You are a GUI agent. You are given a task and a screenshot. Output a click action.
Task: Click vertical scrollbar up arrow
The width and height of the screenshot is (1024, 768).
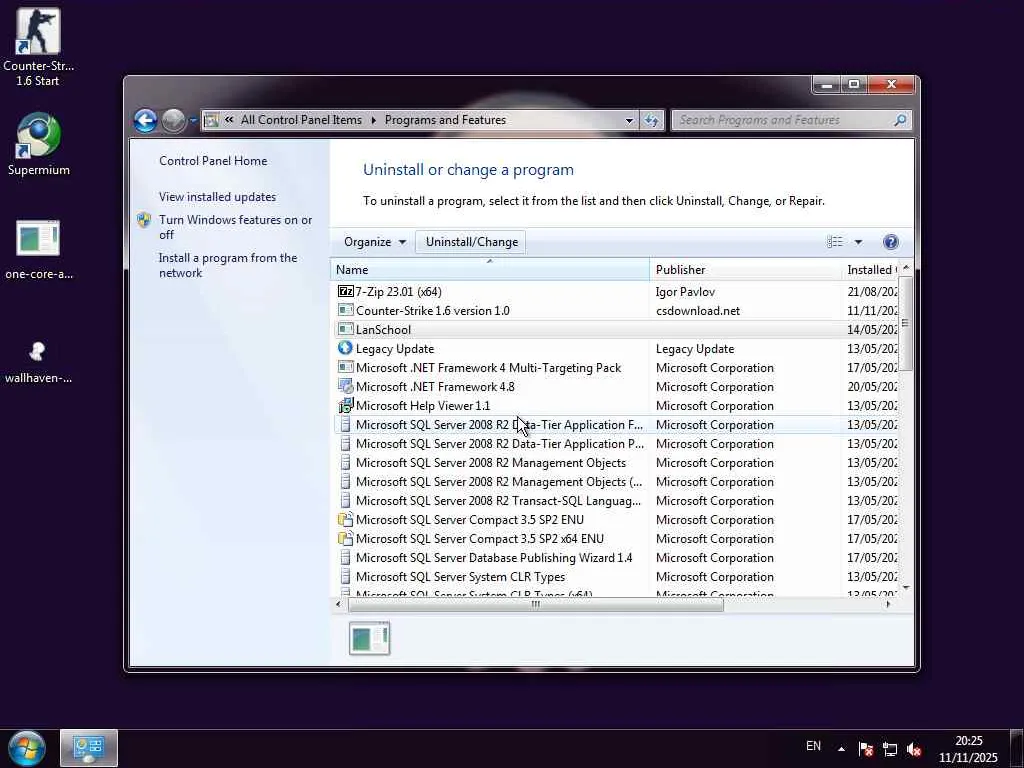(x=905, y=268)
